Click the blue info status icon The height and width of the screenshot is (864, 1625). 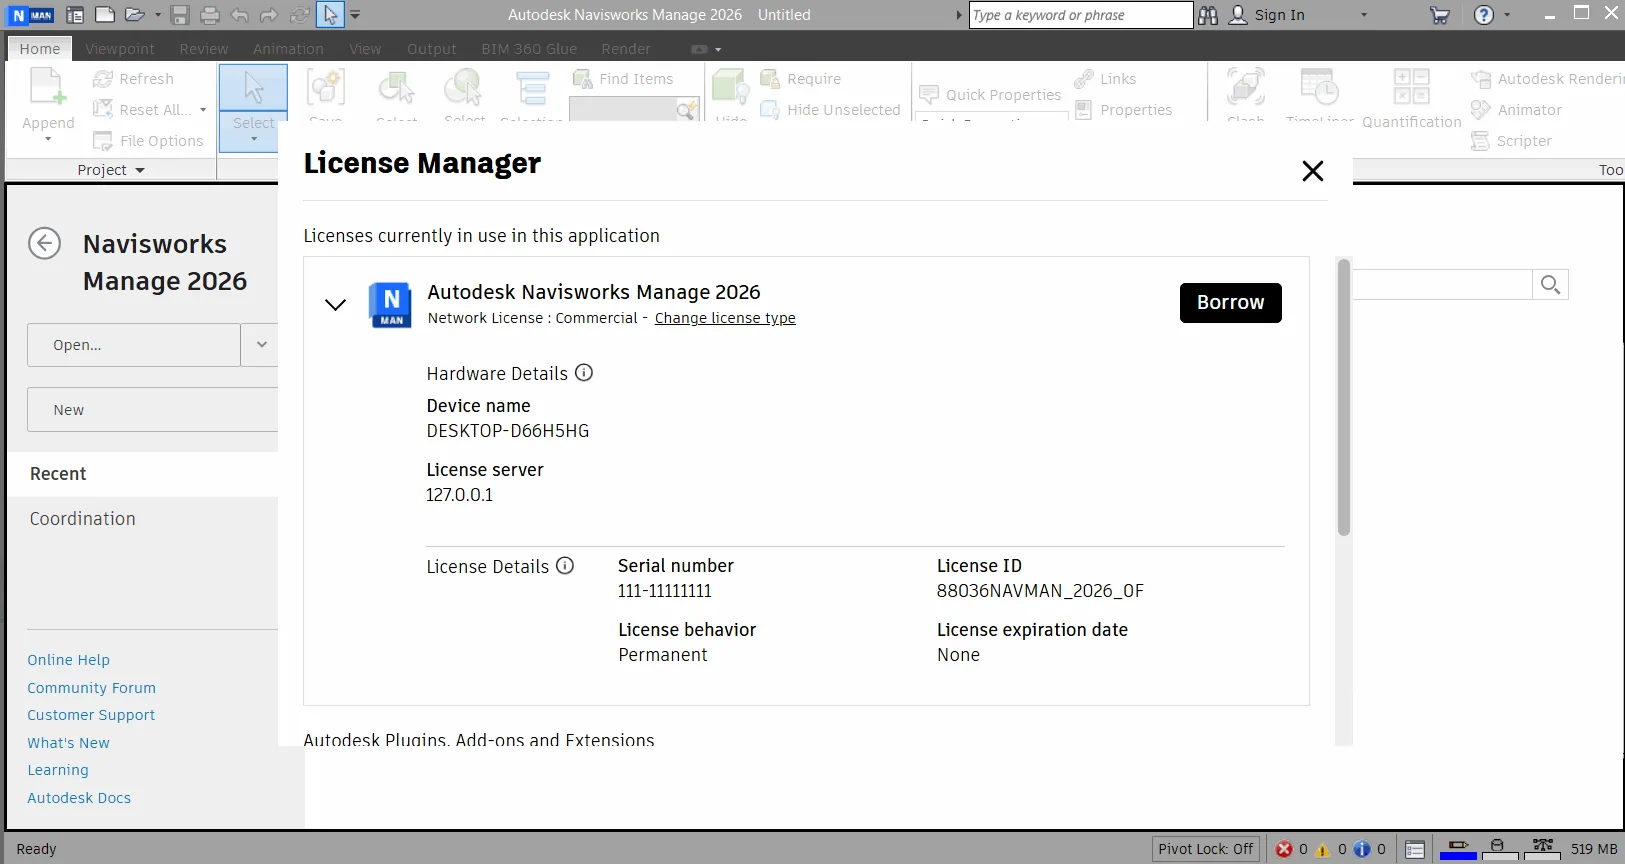(x=1362, y=849)
